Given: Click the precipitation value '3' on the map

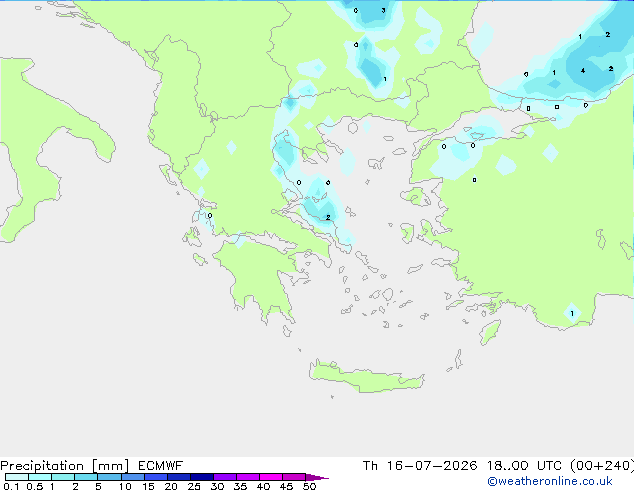Looking at the screenshot, I should pyautogui.click(x=383, y=11).
